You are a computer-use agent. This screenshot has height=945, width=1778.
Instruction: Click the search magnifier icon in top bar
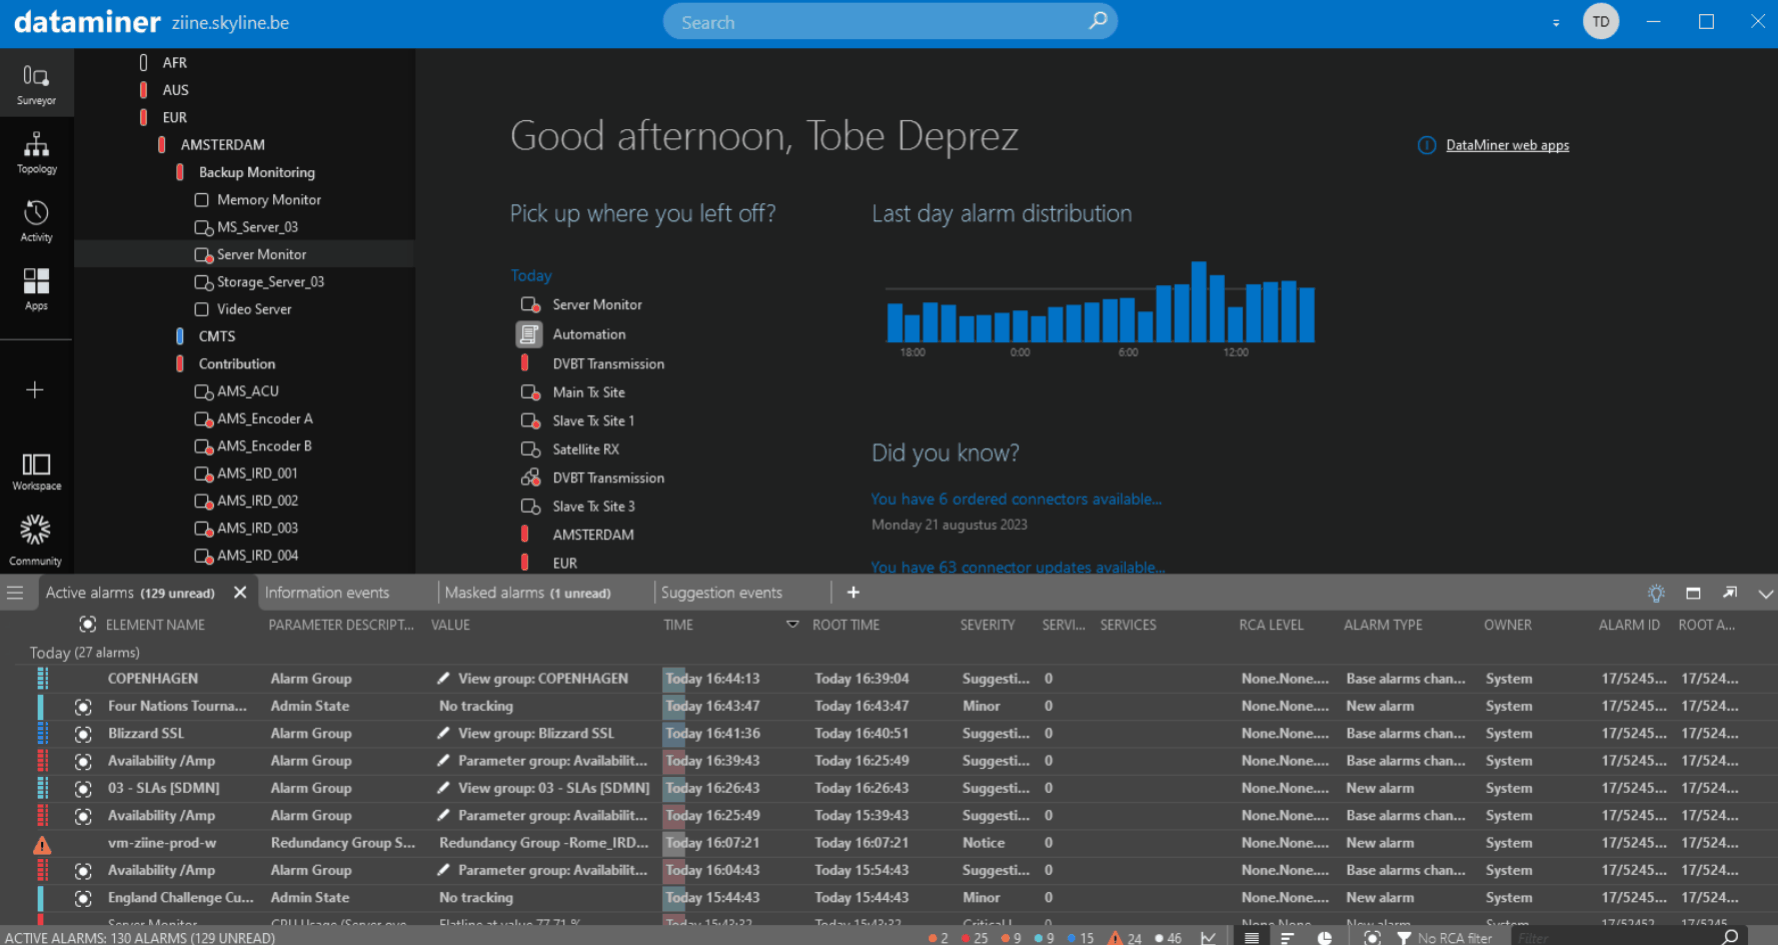point(1097,21)
